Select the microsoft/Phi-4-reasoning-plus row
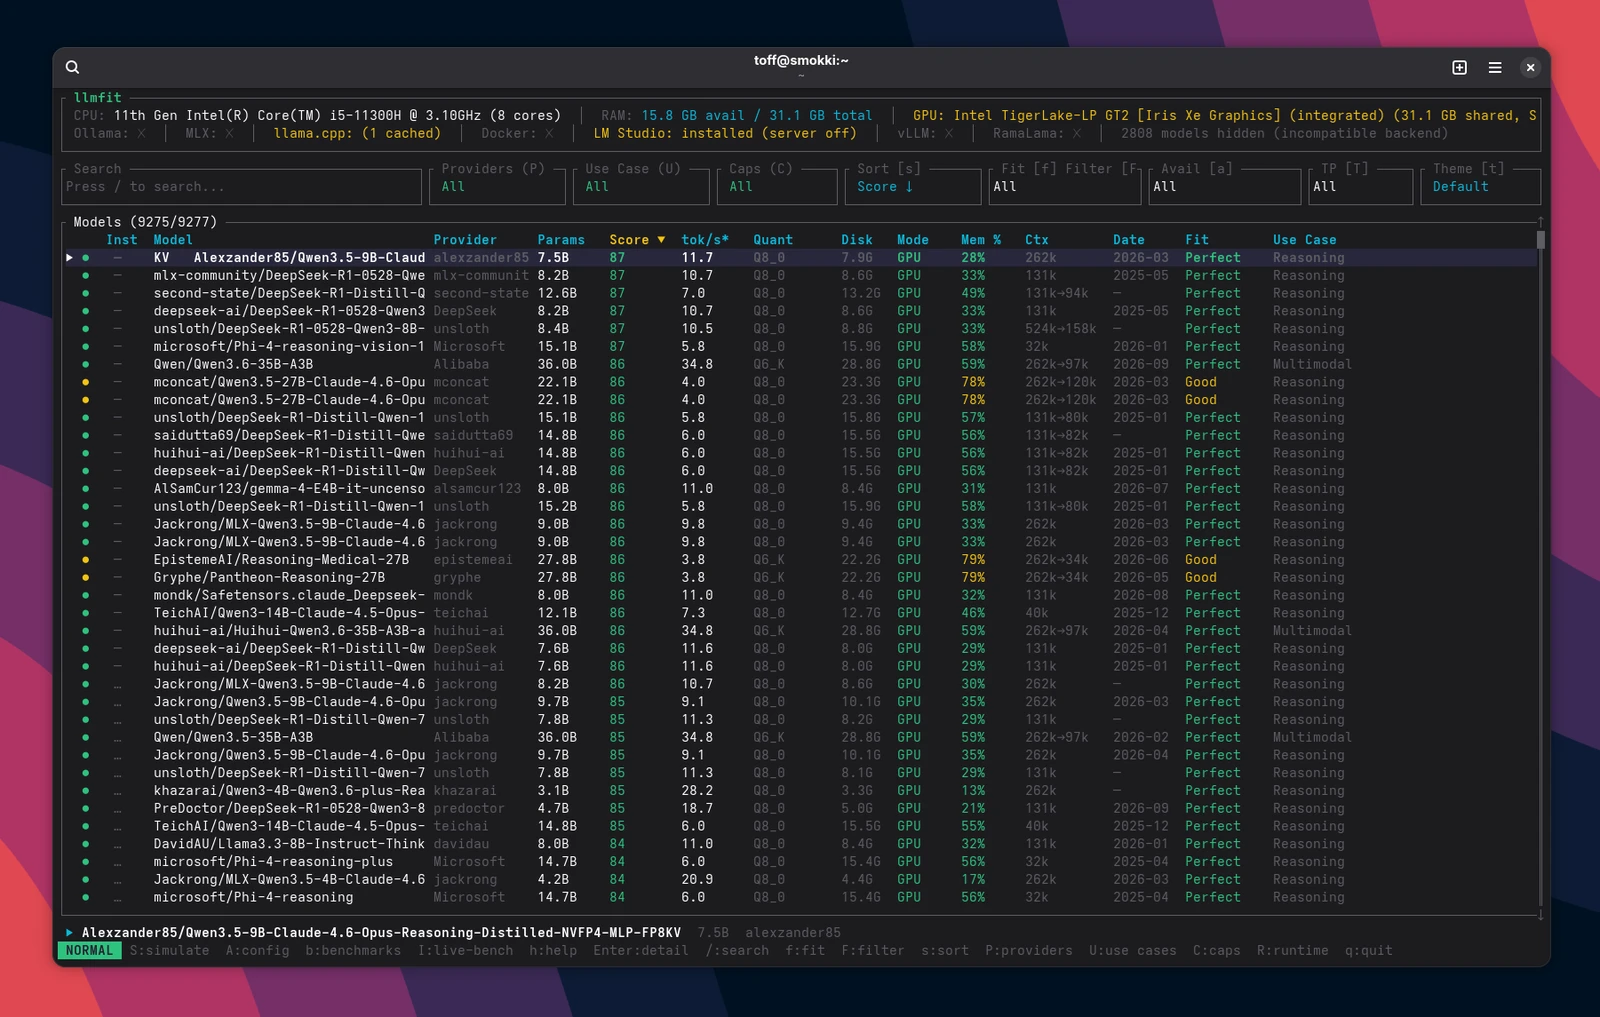This screenshot has height=1017, width=1600. click(800, 862)
